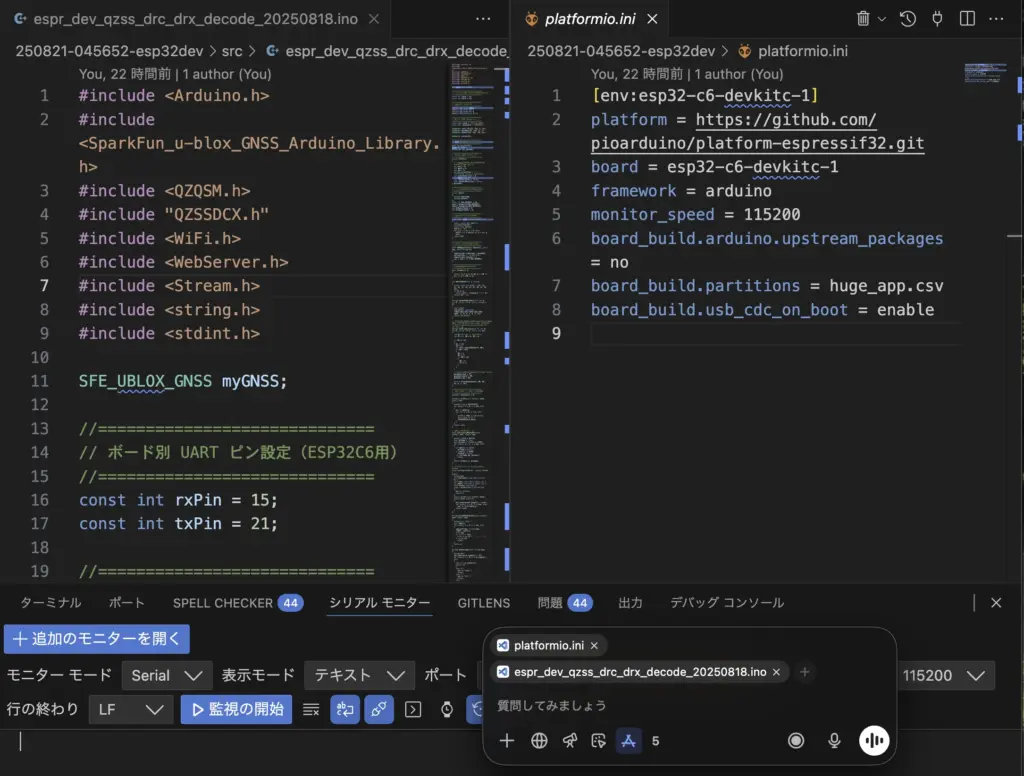This screenshot has width=1024, height=776.
Task: Remove platformio.ini chip from chat popup
Action: click(x=594, y=645)
